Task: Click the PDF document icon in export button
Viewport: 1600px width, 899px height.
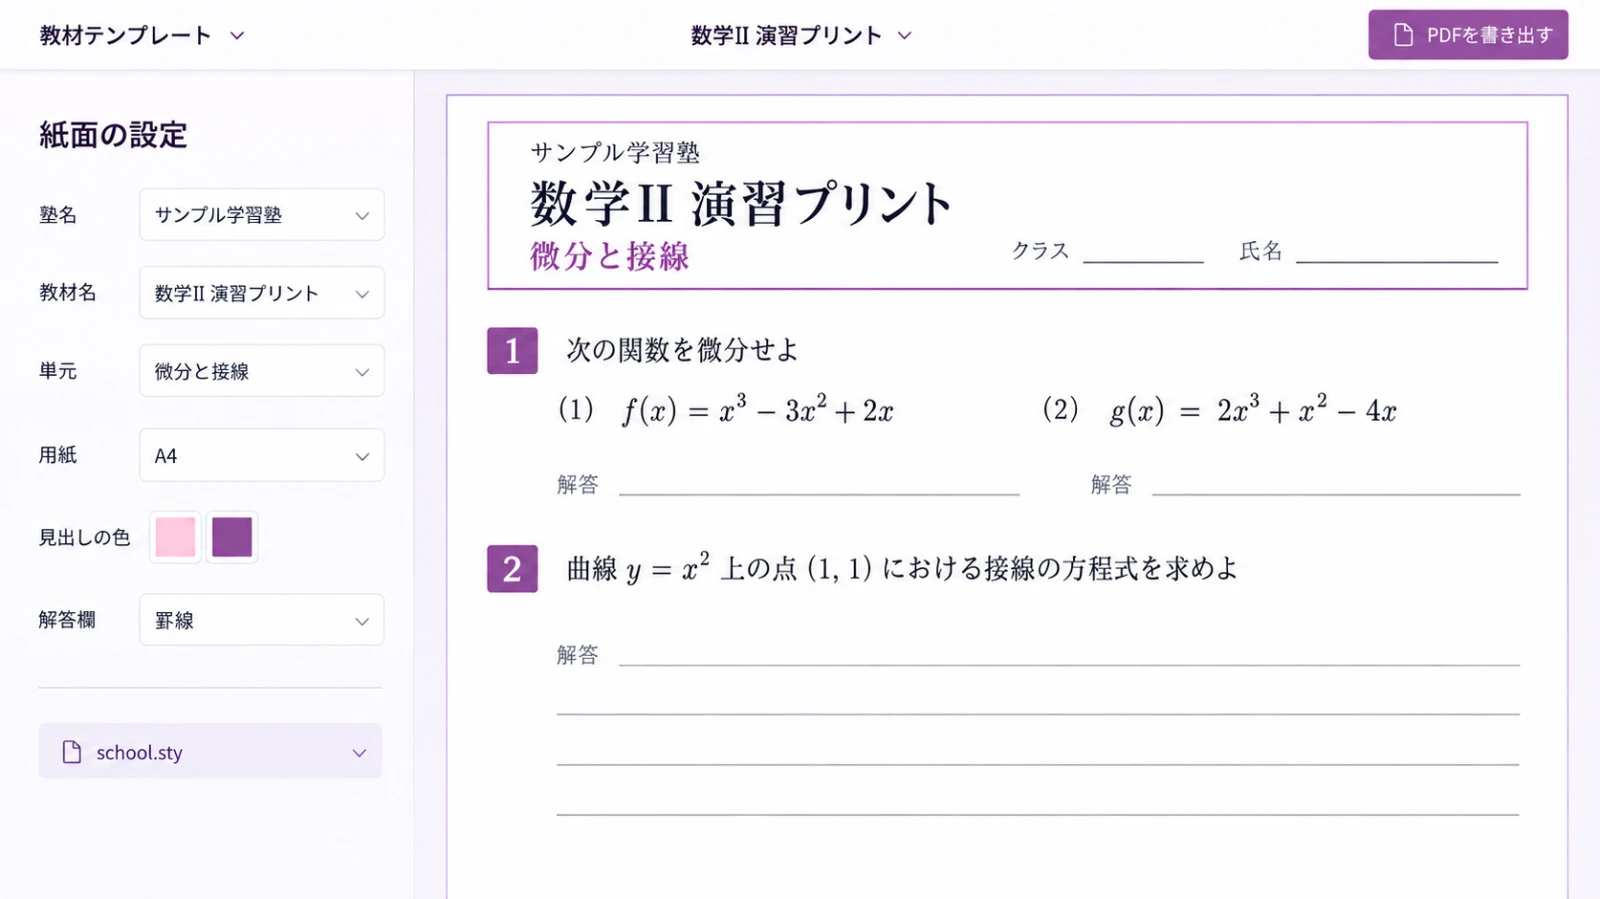Action: (1403, 35)
